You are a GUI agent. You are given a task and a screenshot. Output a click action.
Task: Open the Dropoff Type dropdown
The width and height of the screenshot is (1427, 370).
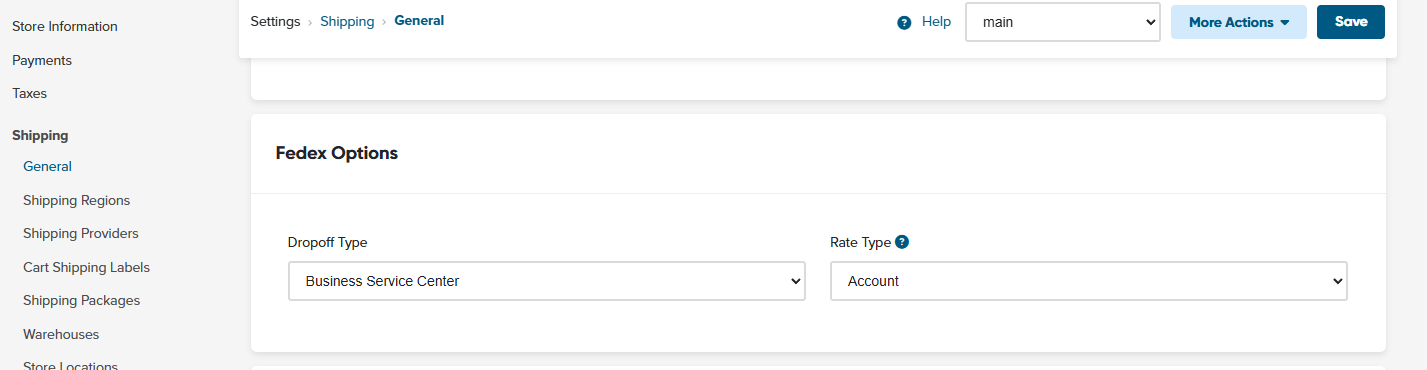[x=547, y=281]
